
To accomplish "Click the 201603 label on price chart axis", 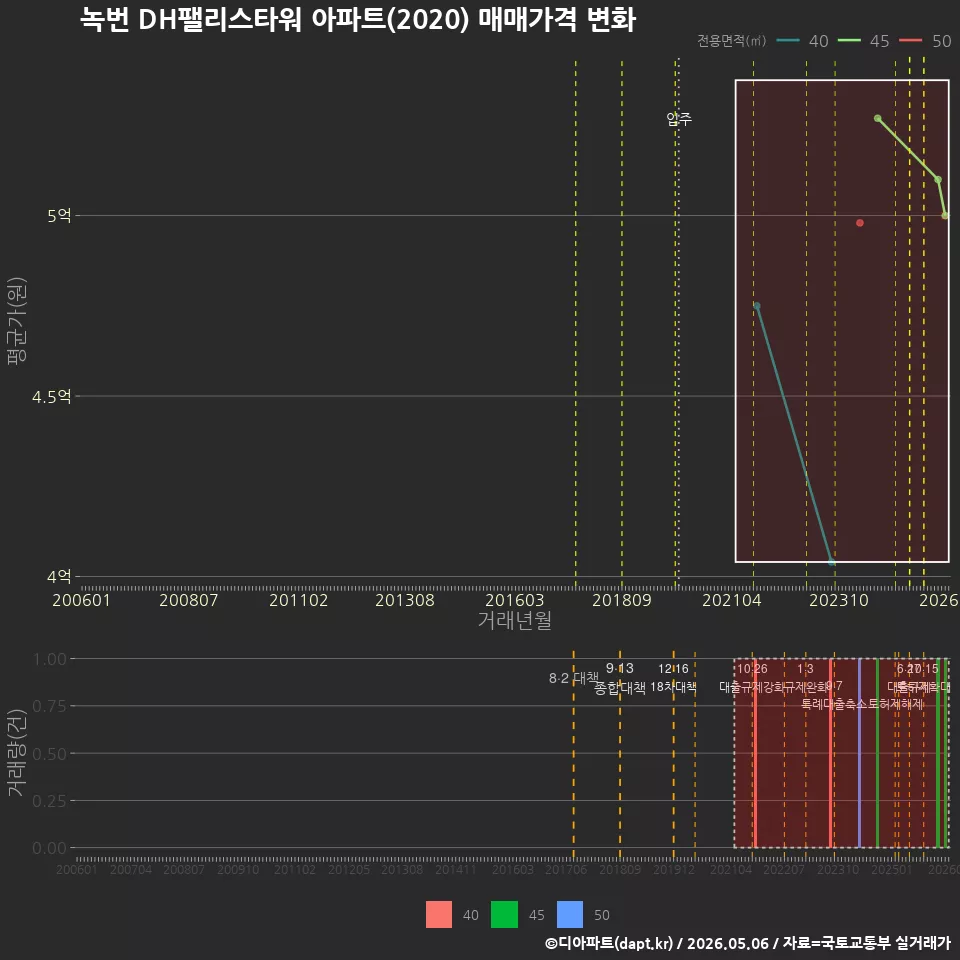I will point(514,600).
